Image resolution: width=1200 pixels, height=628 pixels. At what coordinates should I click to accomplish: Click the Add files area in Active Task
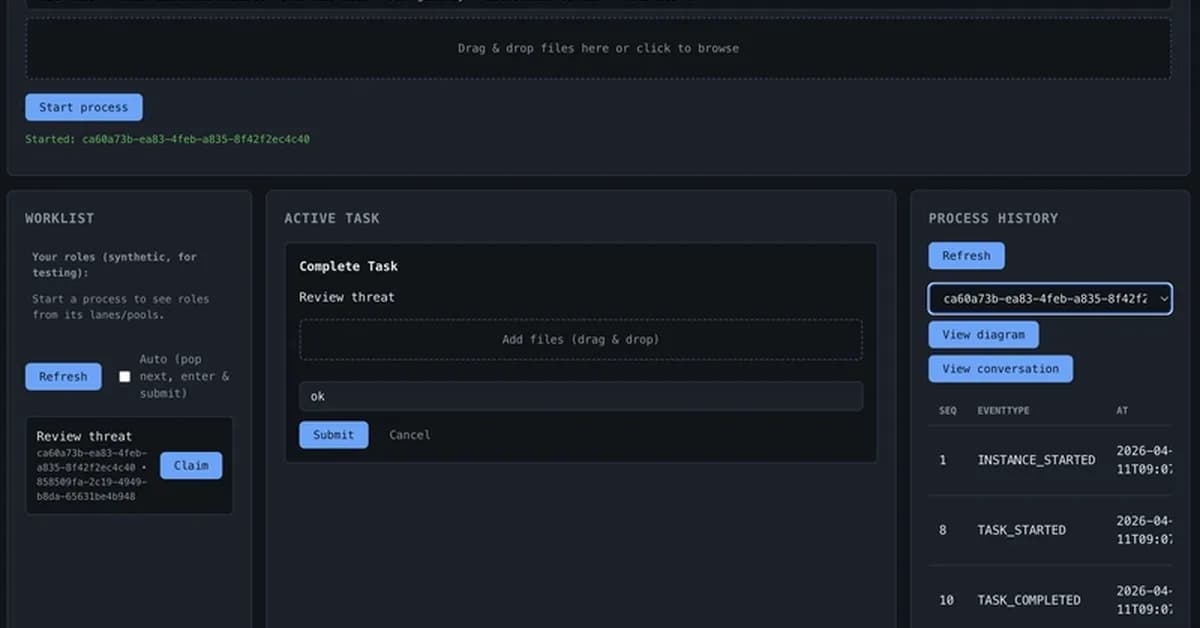(x=580, y=340)
